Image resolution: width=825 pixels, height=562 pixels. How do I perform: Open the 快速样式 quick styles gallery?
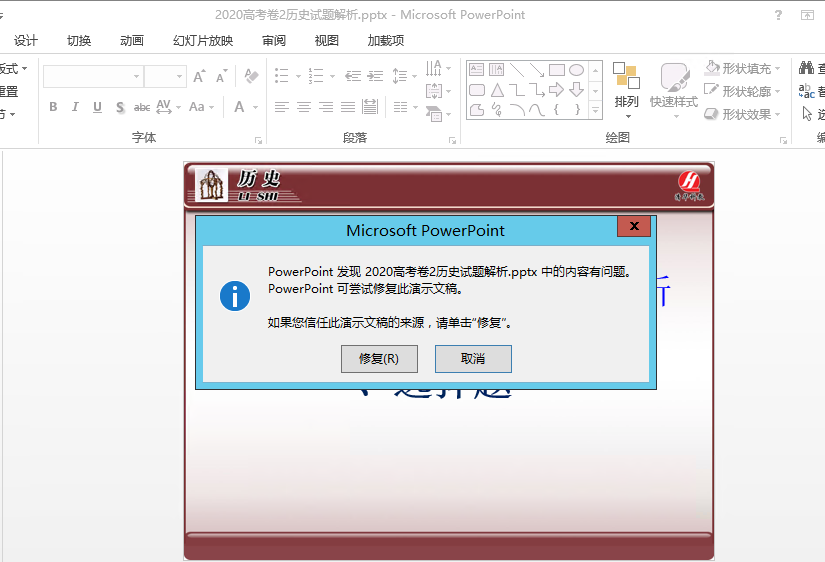click(674, 91)
